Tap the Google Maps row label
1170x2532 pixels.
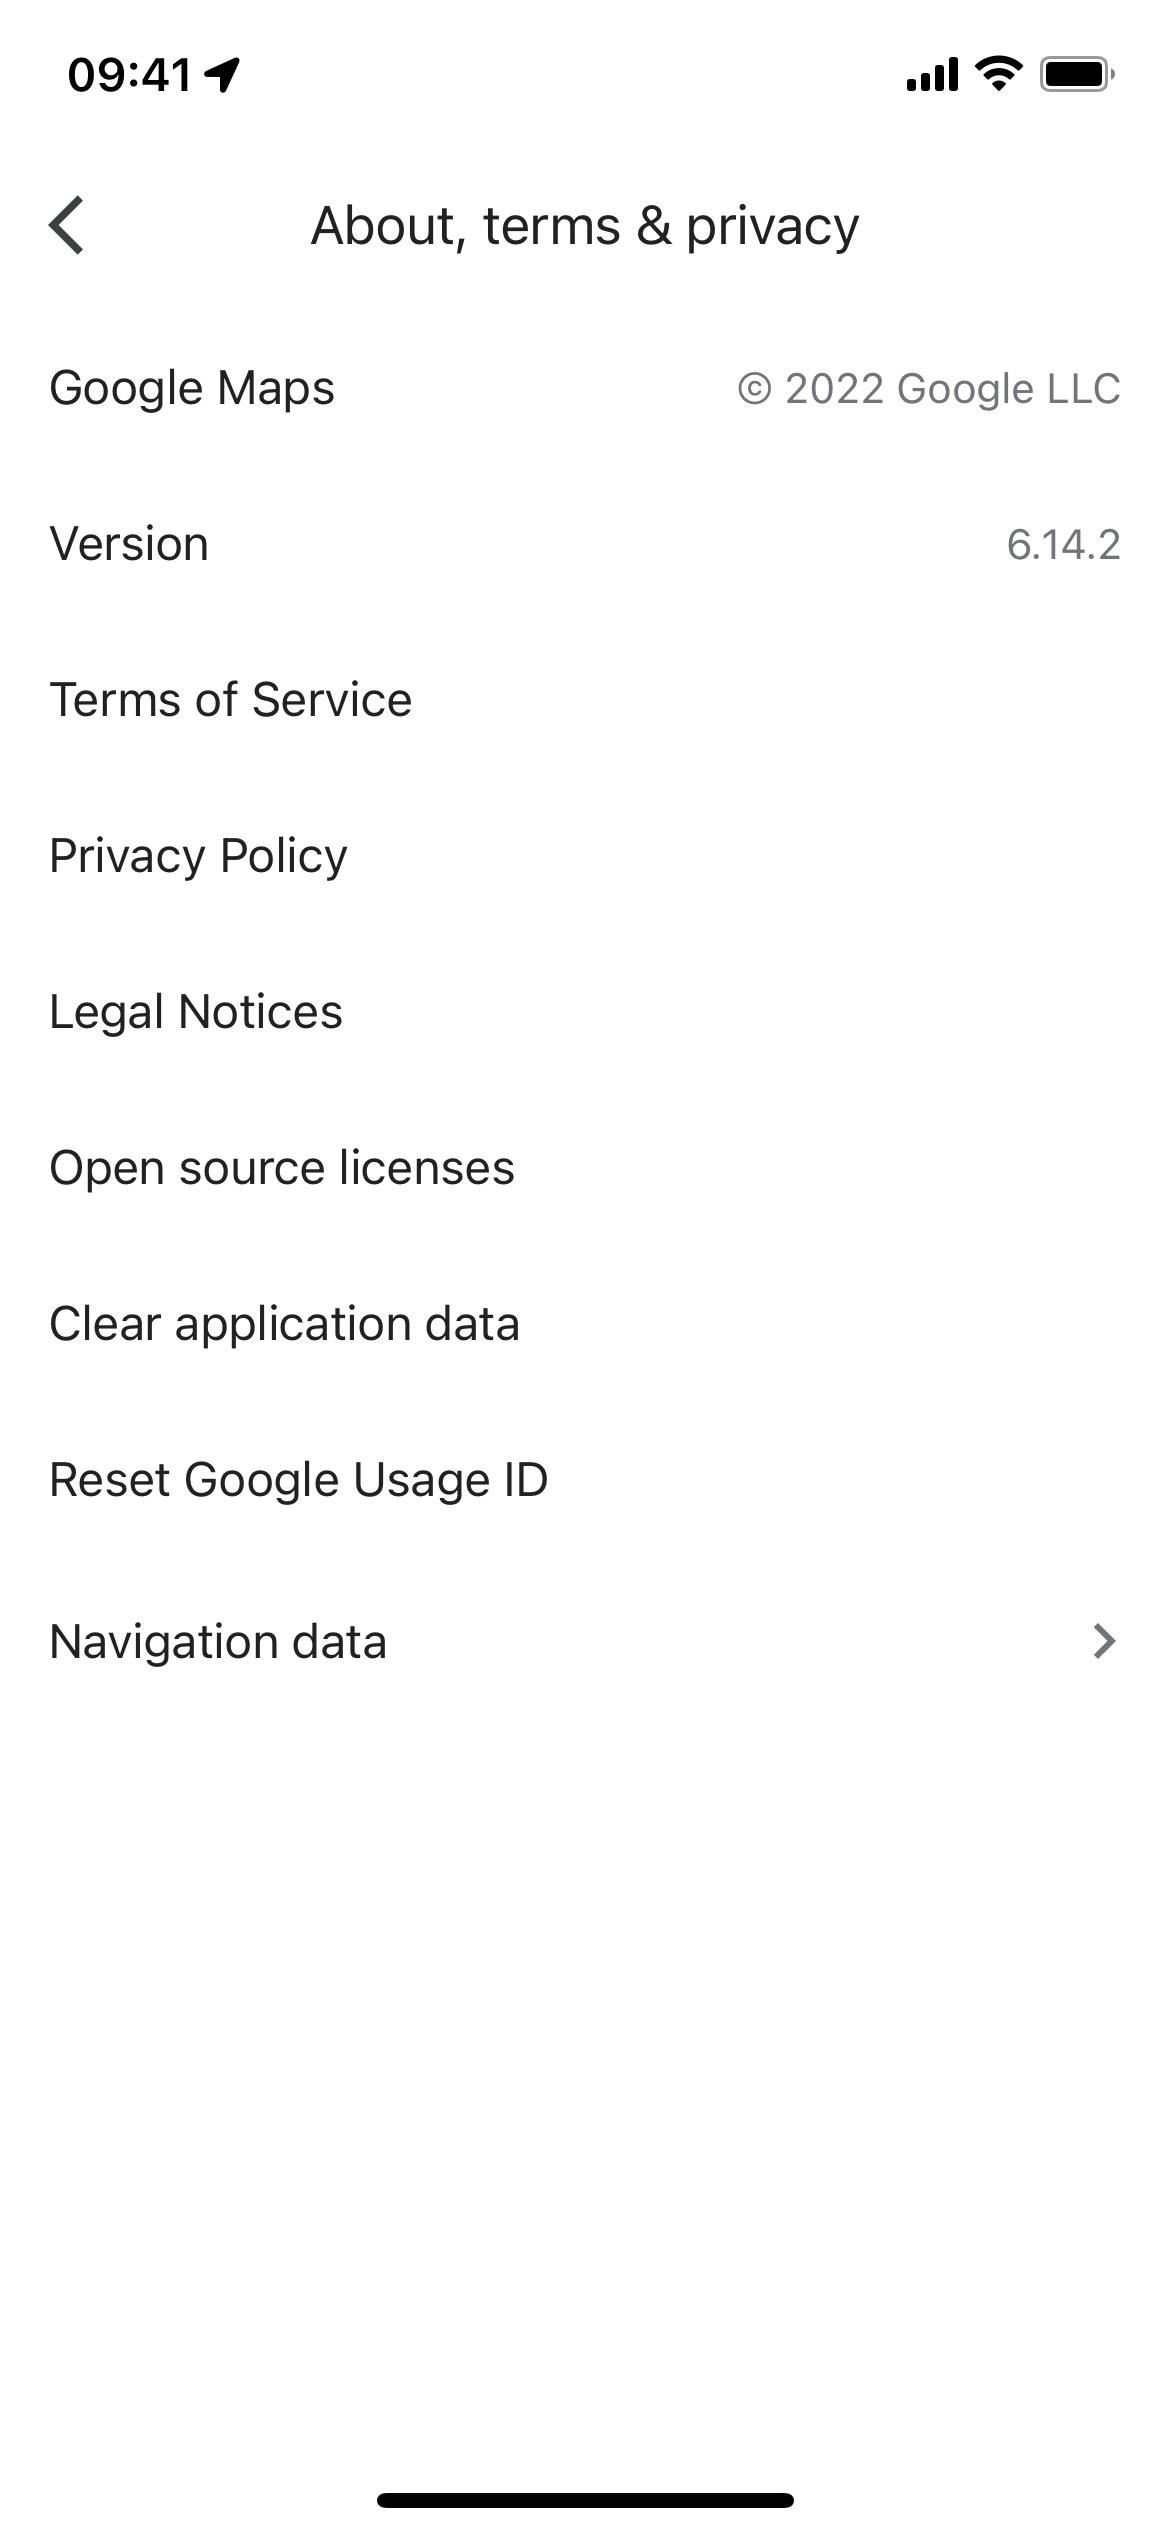pos(192,388)
